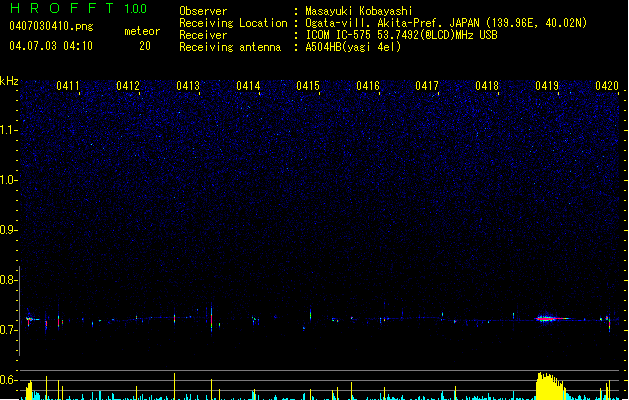
Task: Click the 0.6 frequency axis label
Action: tap(9, 380)
